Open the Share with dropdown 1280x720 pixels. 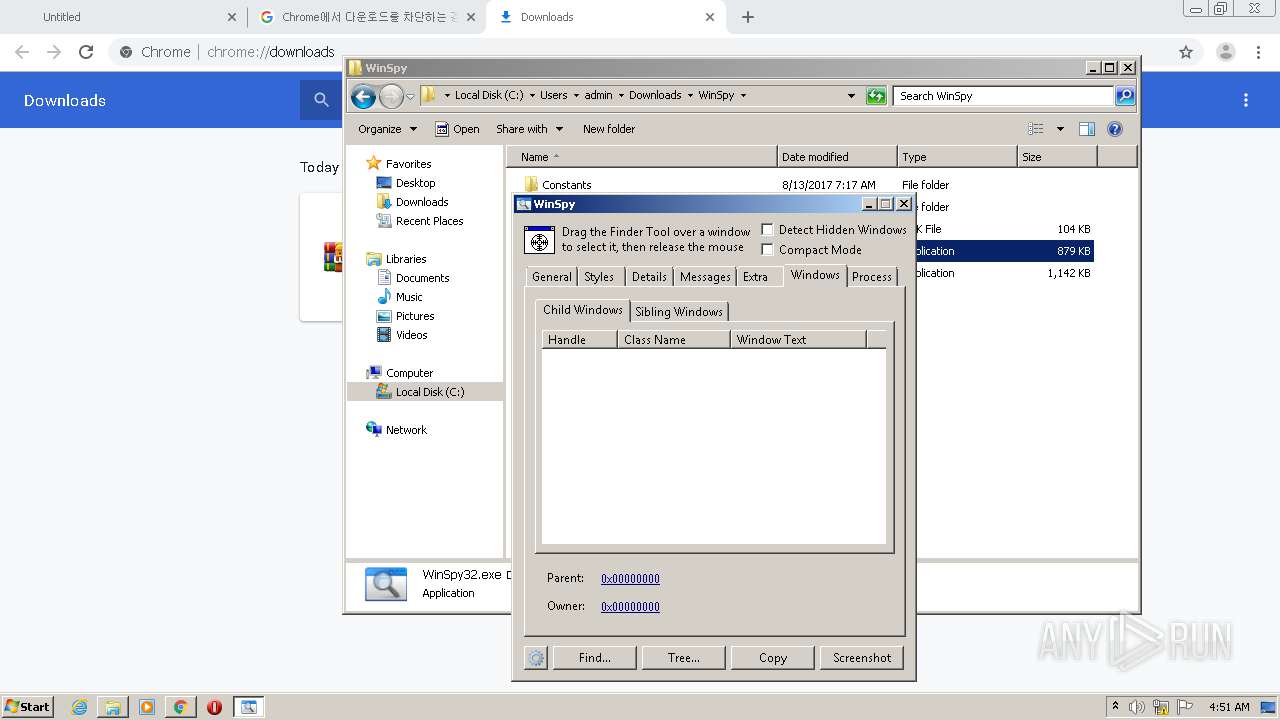(x=530, y=129)
